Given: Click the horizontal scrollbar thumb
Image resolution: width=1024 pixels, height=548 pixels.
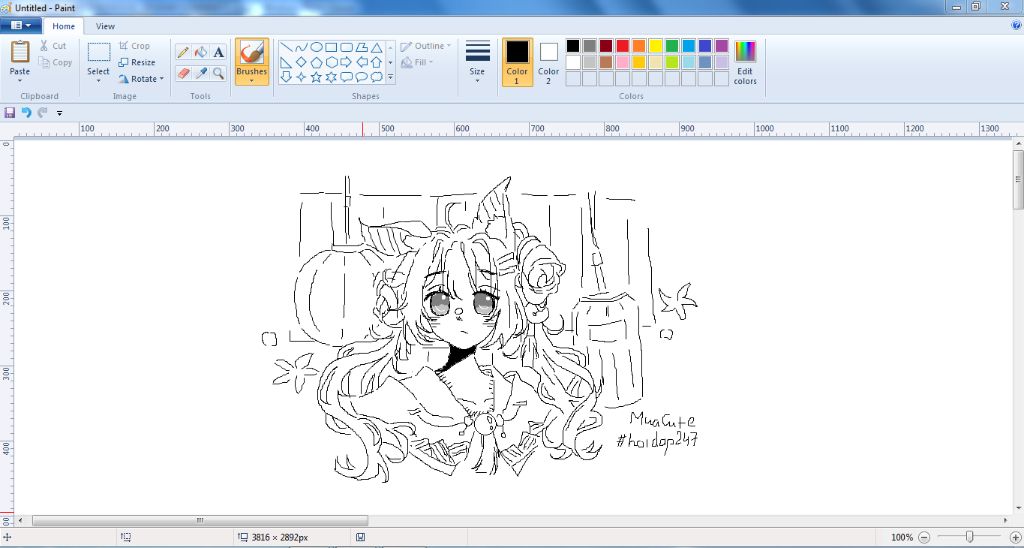Looking at the screenshot, I should 200,521.
